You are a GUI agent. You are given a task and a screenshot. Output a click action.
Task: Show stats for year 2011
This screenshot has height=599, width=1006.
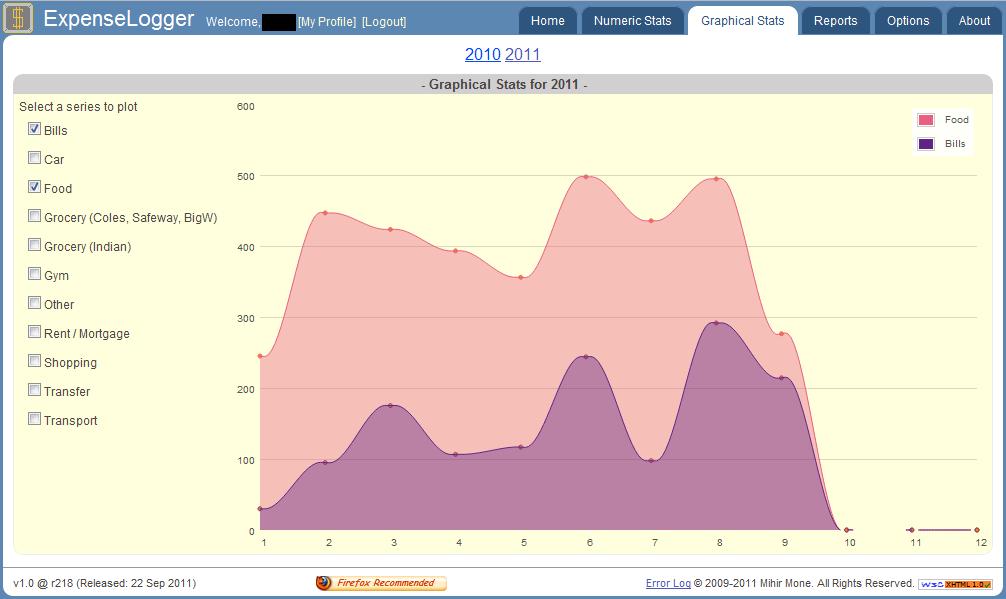[523, 55]
